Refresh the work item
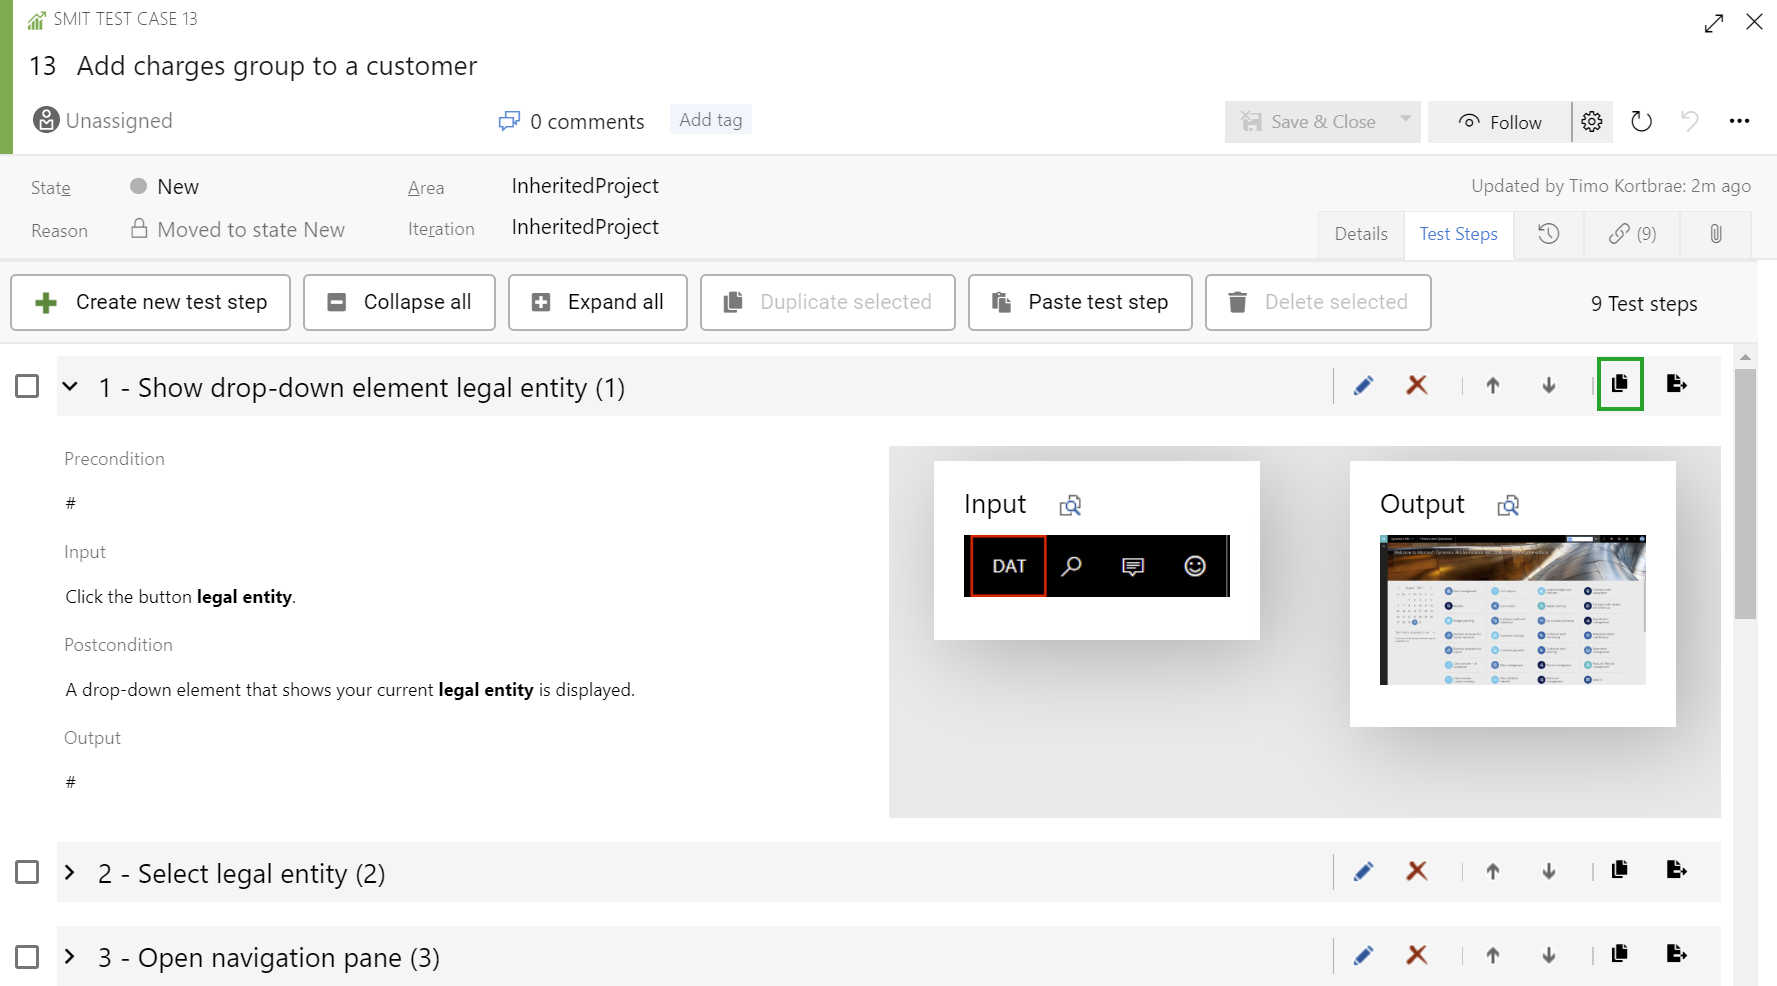 pyautogui.click(x=1641, y=122)
